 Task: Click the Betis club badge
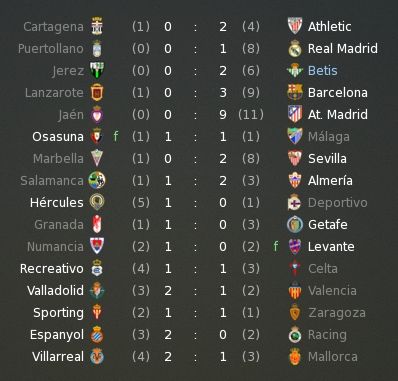pos(295,70)
